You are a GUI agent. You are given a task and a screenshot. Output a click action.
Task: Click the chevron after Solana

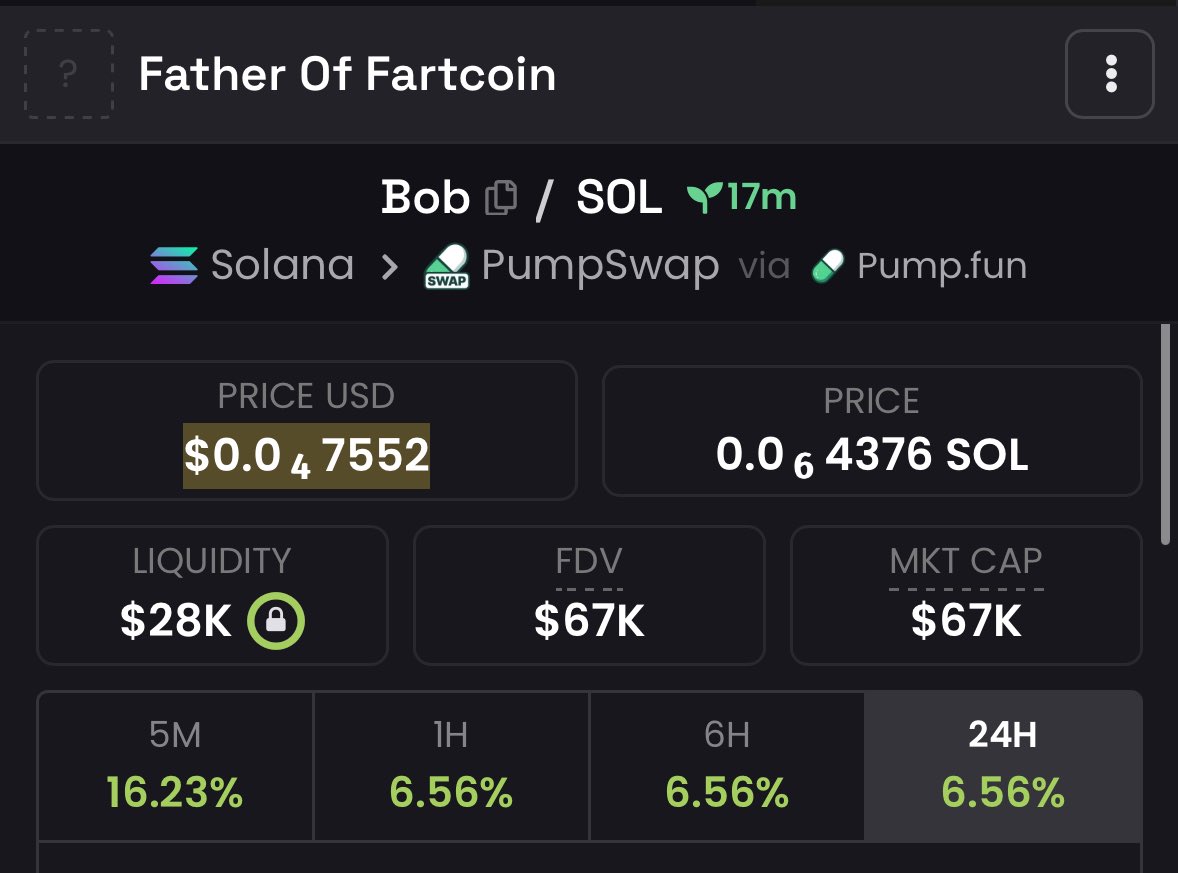[x=389, y=266]
